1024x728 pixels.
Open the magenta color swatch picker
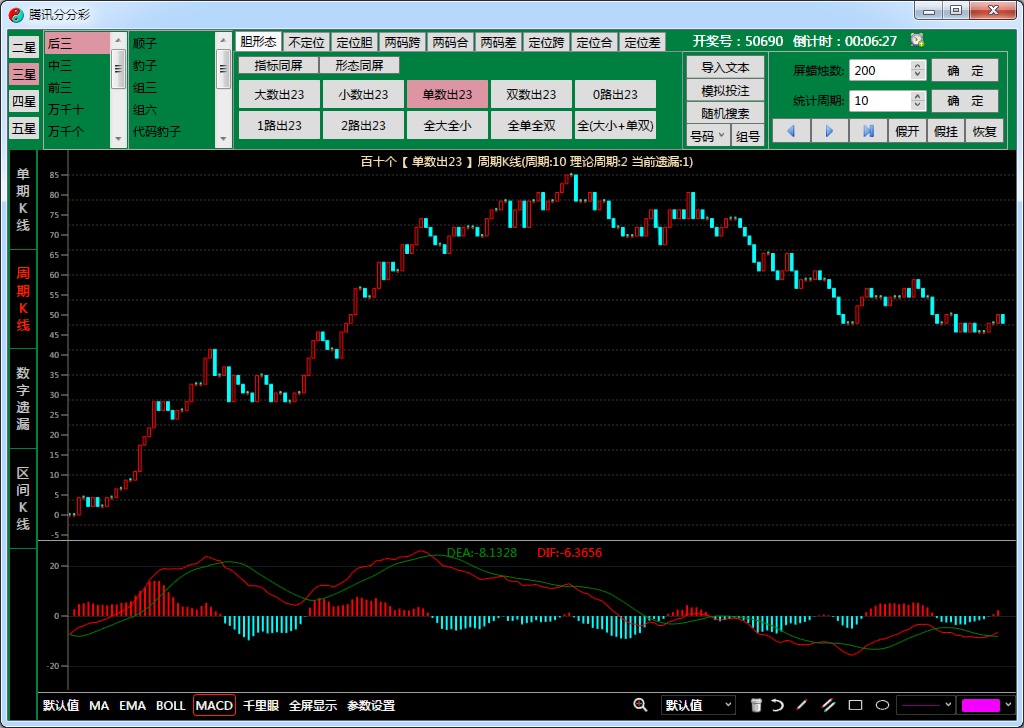point(986,705)
